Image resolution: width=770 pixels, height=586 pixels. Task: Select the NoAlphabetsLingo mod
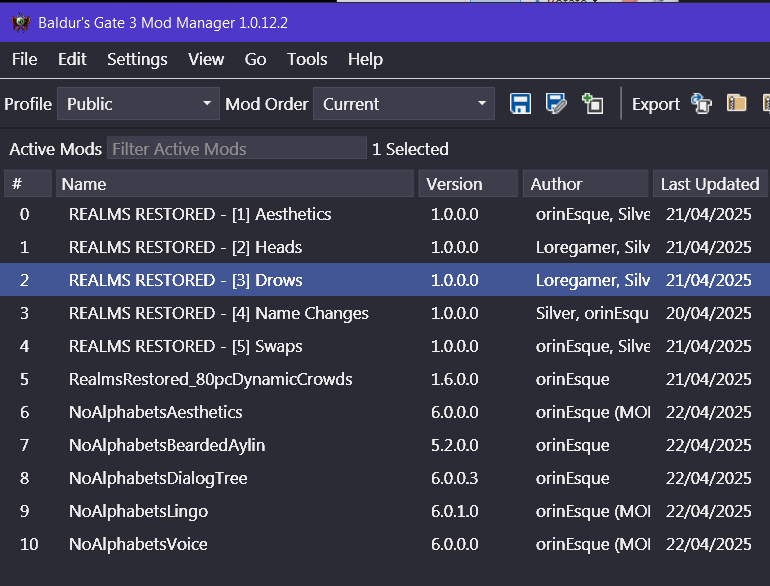tap(385, 510)
